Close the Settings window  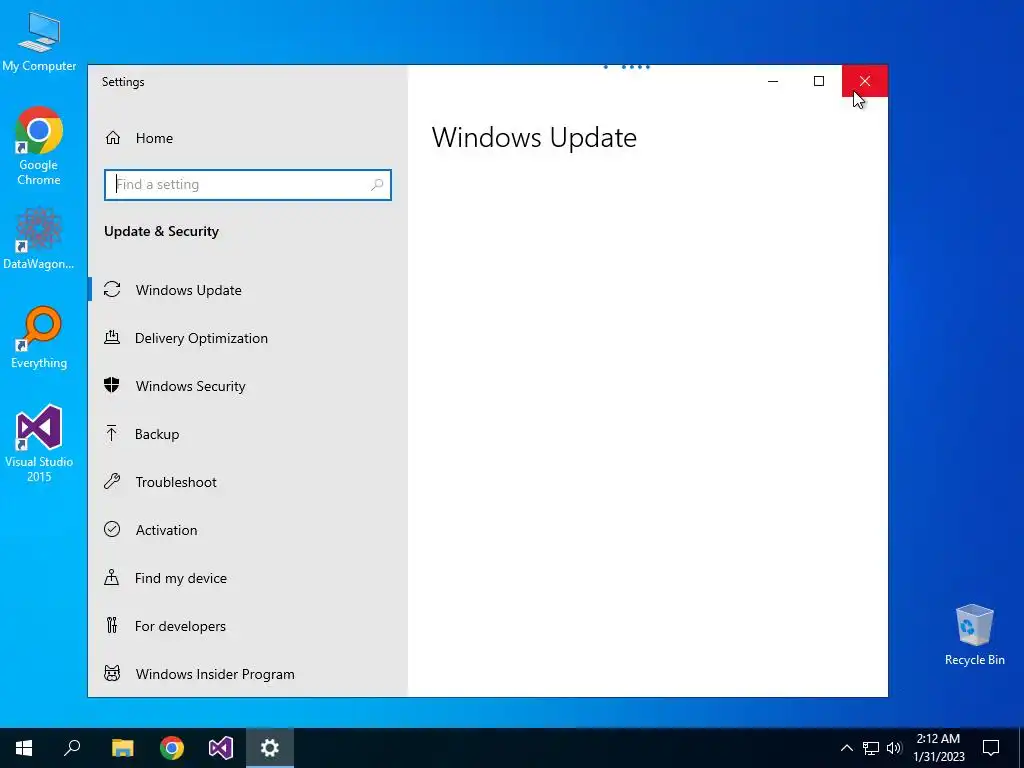[x=865, y=81]
